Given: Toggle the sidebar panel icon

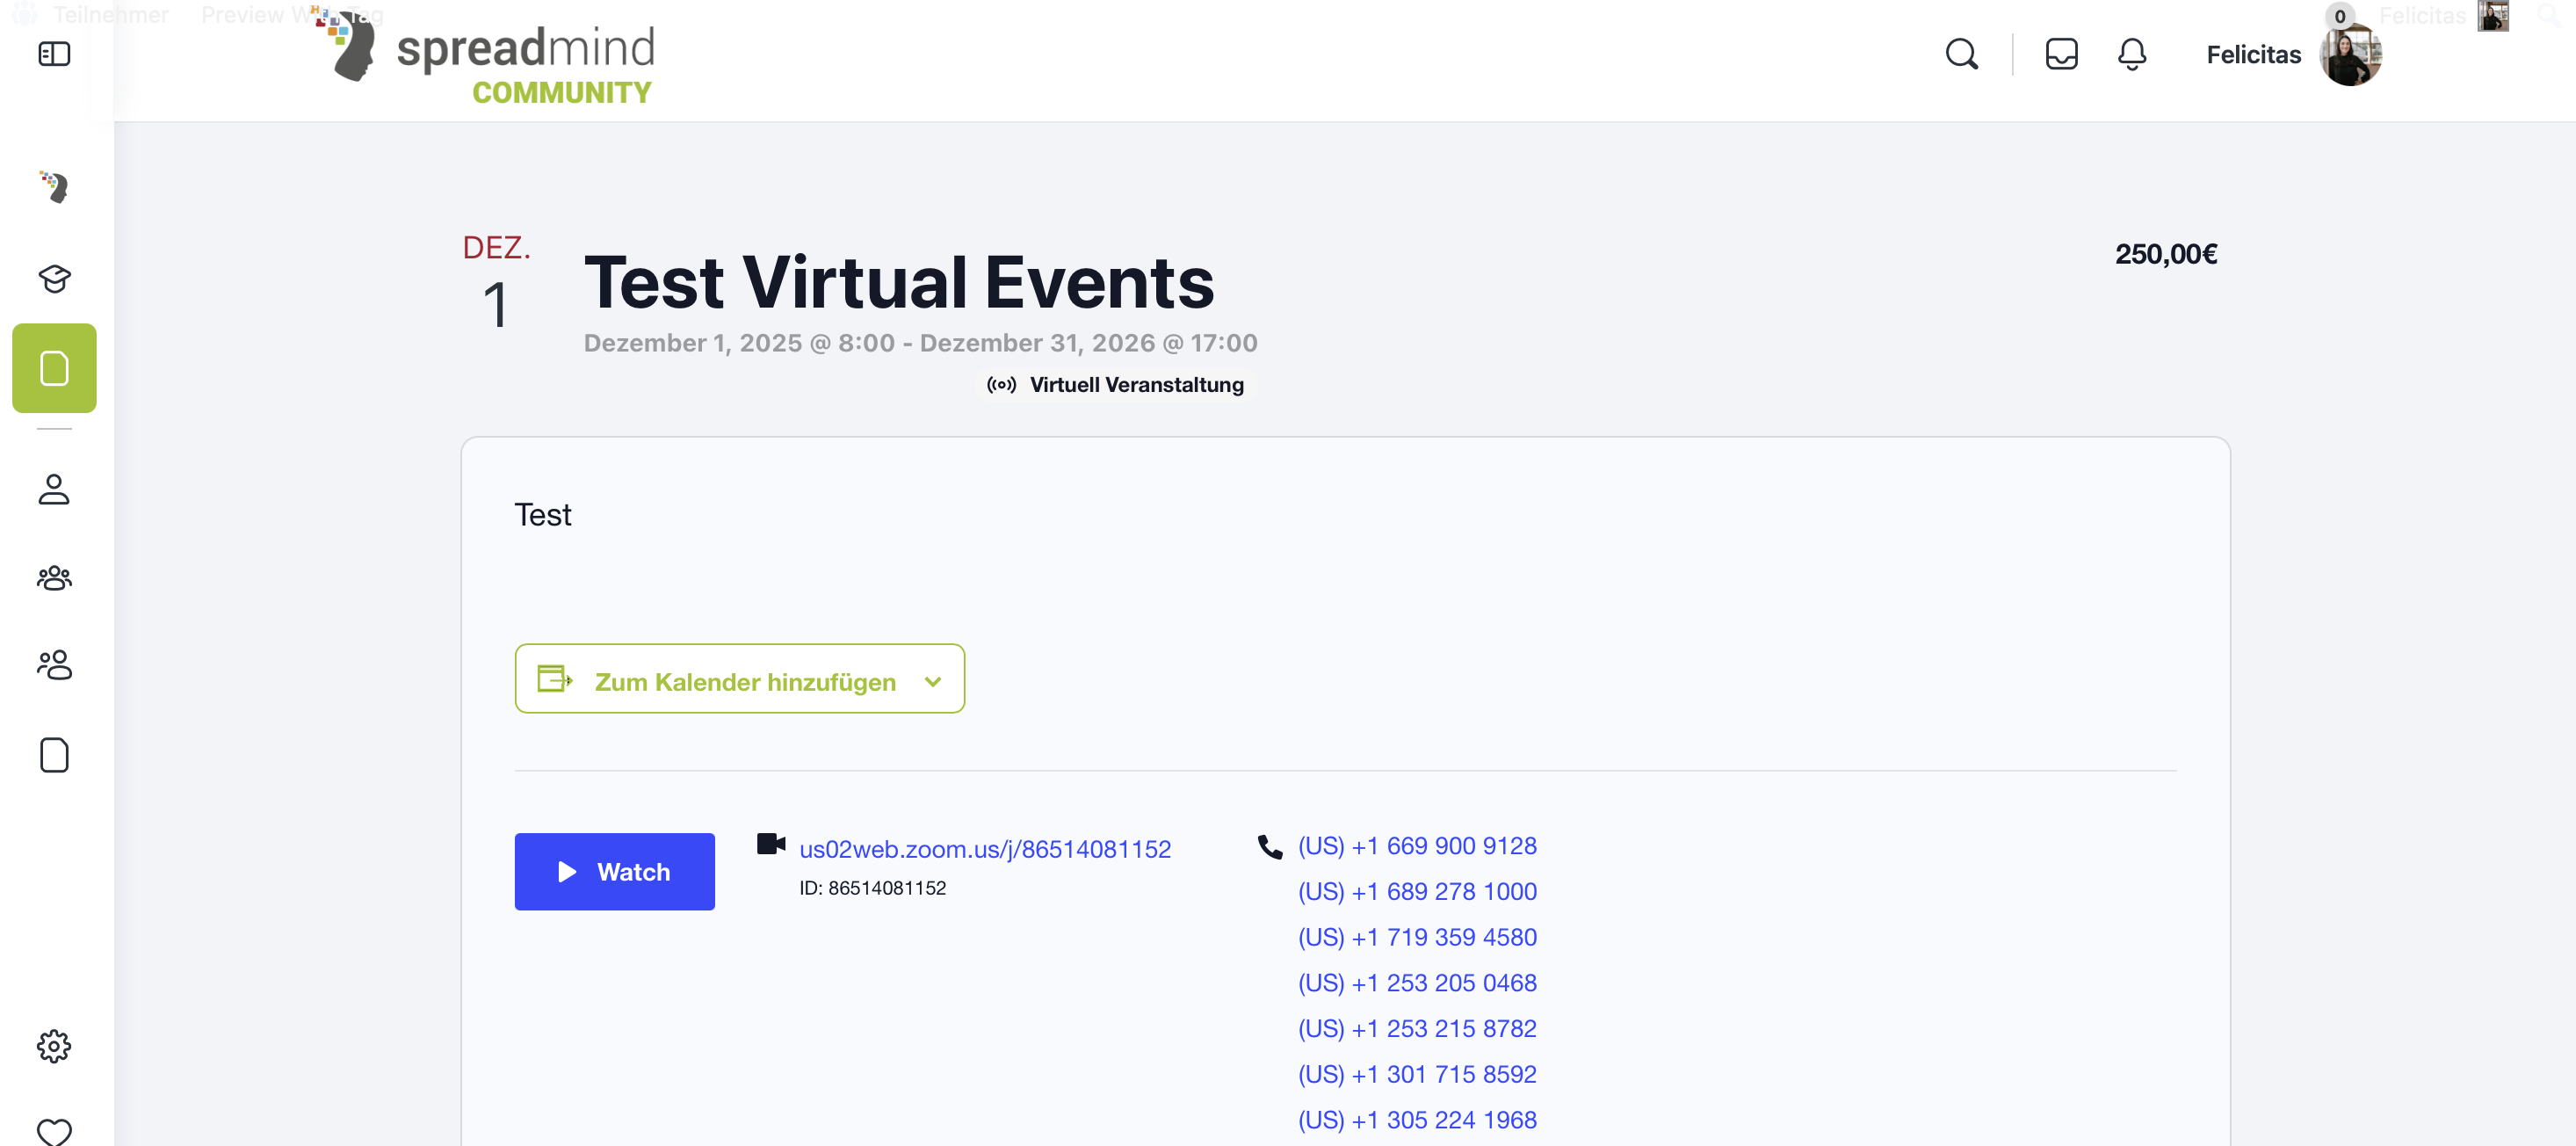Looking at the screenshot, I should click(54, 54).
